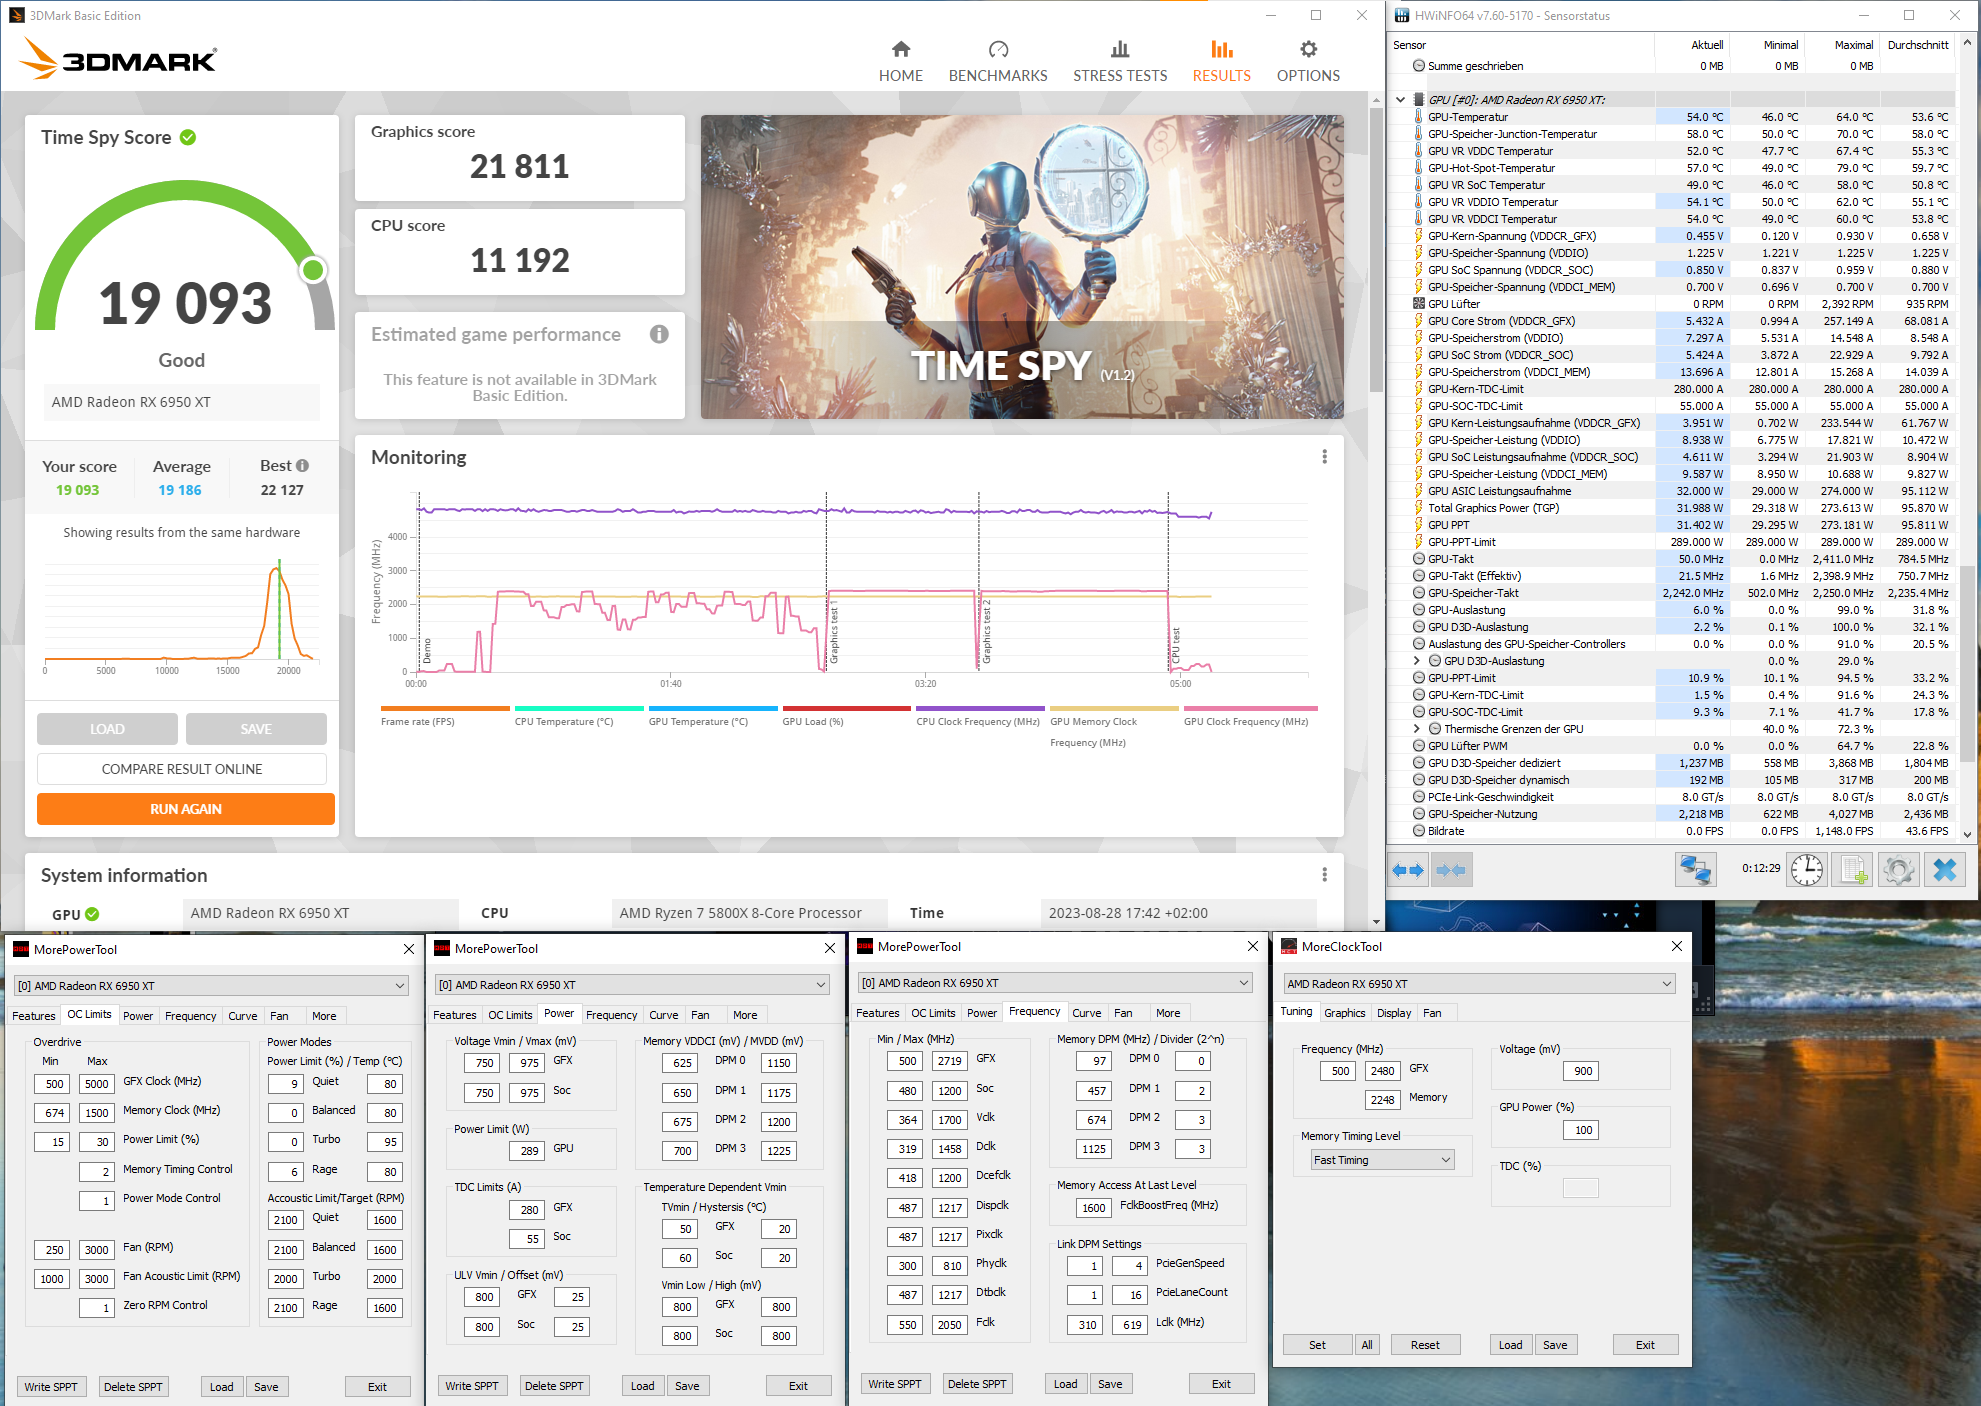Click RUN AGAIN button

tap(186, 809)
